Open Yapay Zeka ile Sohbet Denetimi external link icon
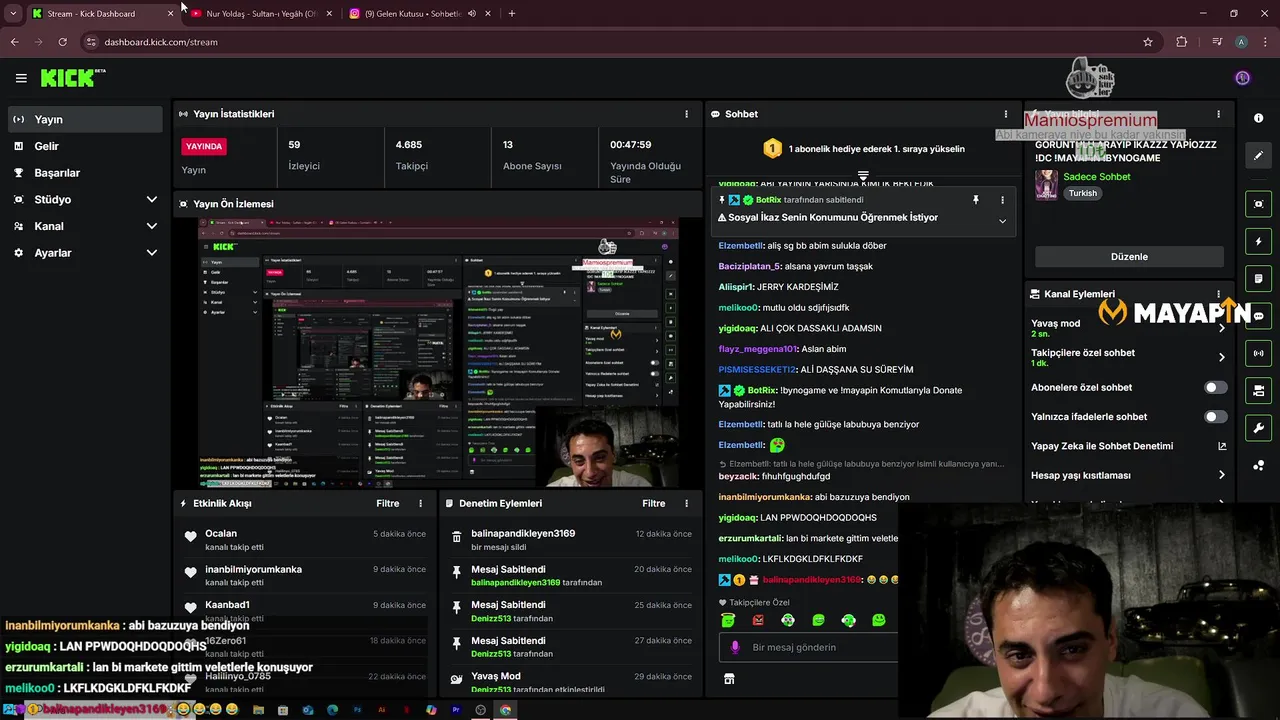1280x720 pixels. [1221, 446]
